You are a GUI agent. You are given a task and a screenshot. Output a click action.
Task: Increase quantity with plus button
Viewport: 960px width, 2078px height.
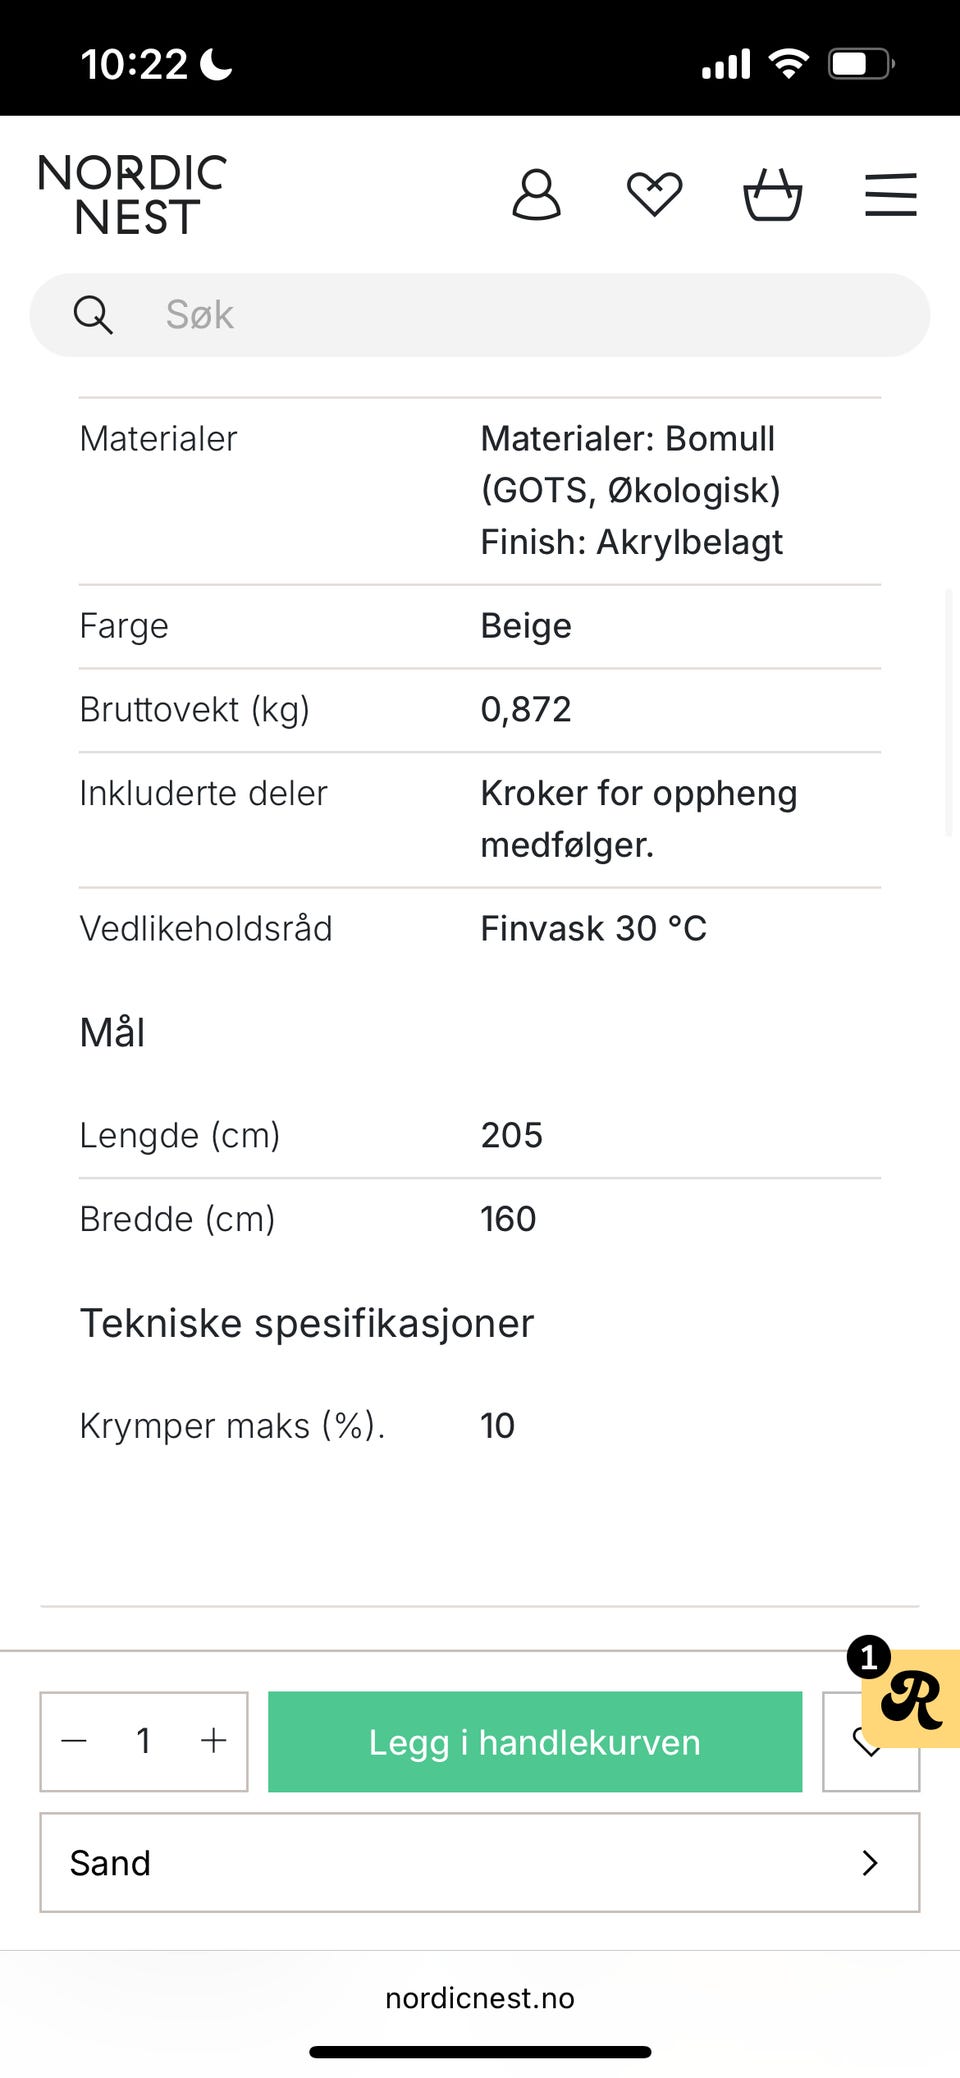tap(213, 1741)
